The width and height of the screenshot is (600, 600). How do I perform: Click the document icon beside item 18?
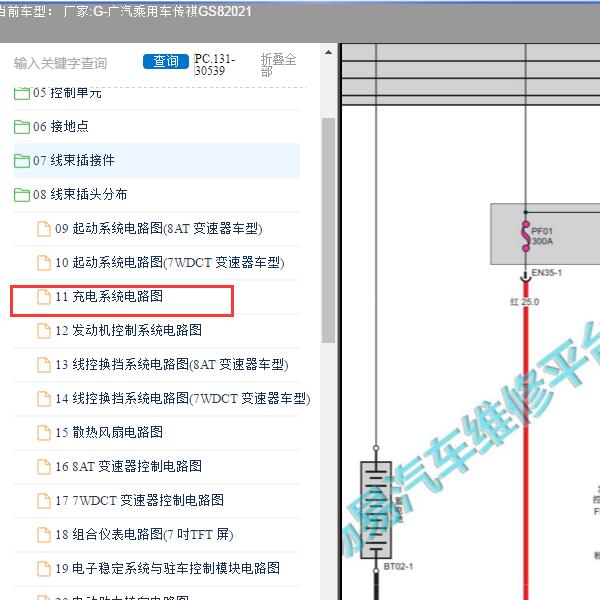[44, 535]
